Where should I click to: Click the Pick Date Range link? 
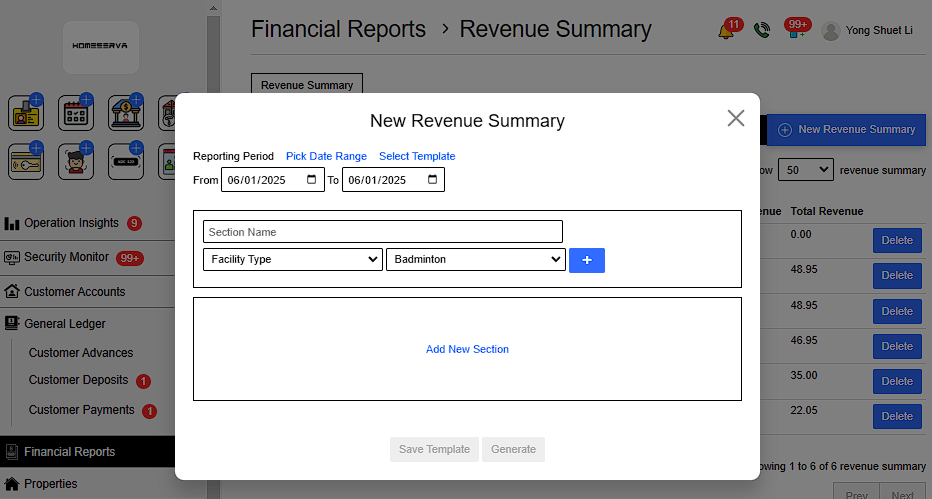(x=326, y=156)
